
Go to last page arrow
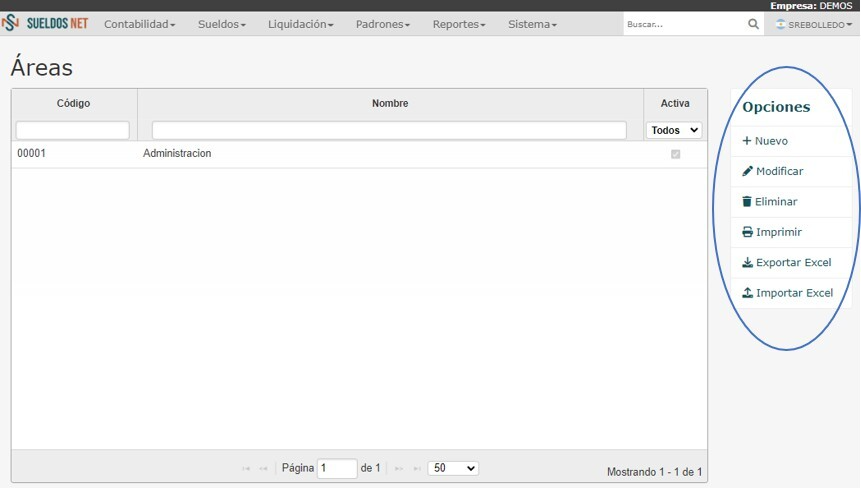click(x=417, y=468)
